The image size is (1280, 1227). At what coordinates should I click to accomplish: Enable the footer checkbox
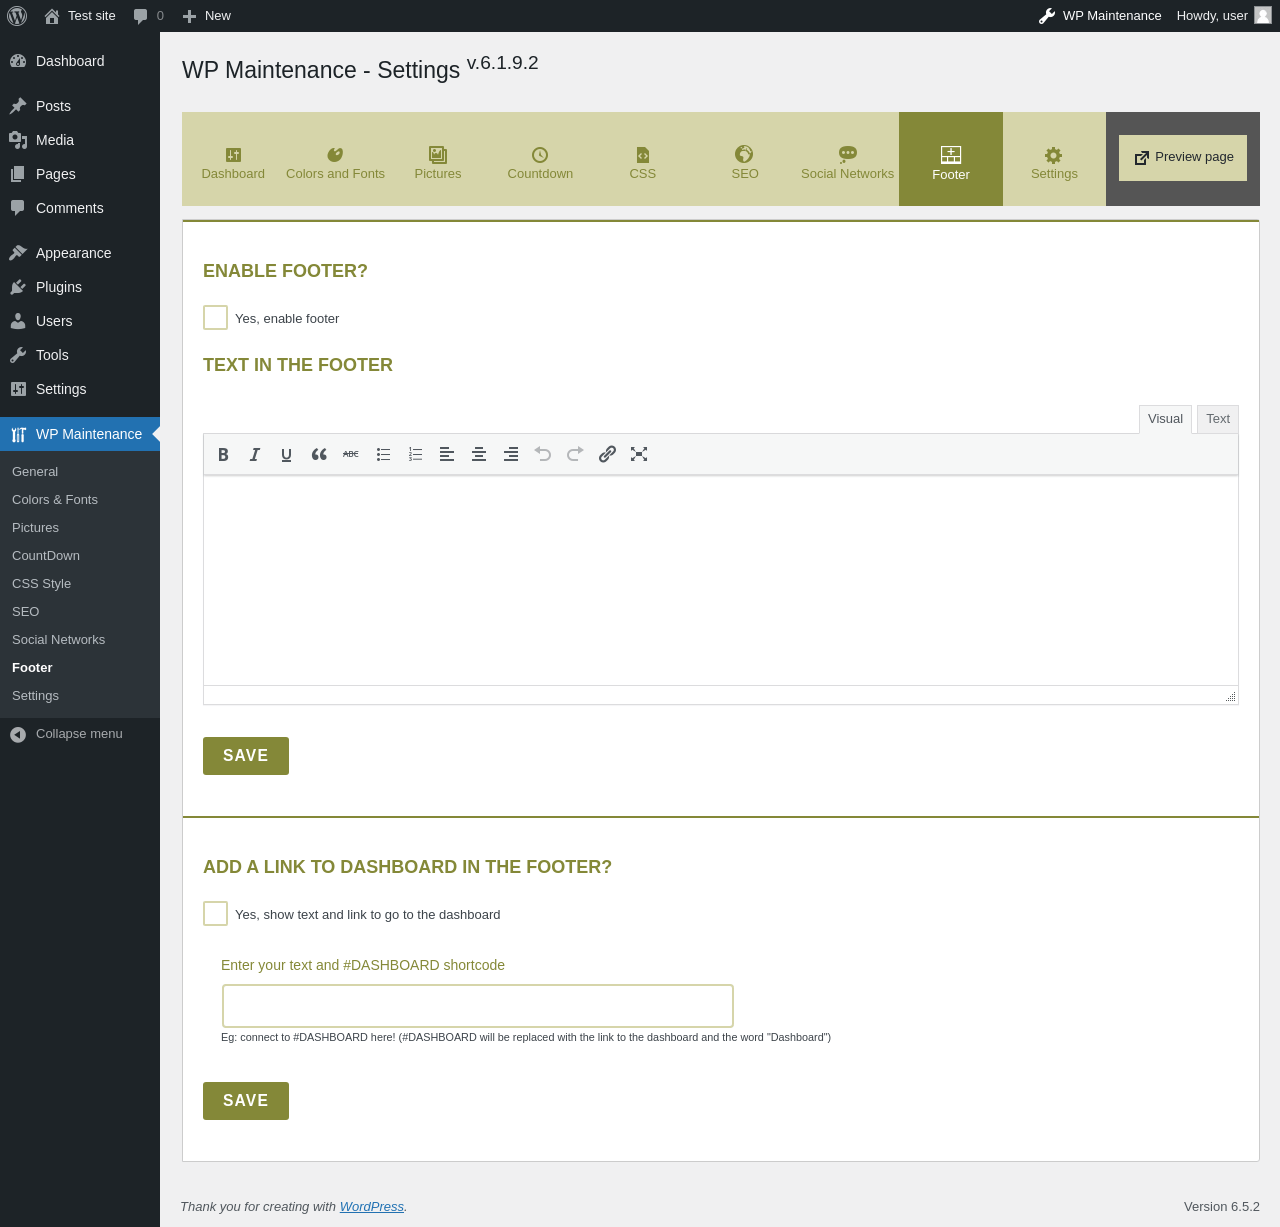pyautogui.click(x=215, y=317)
